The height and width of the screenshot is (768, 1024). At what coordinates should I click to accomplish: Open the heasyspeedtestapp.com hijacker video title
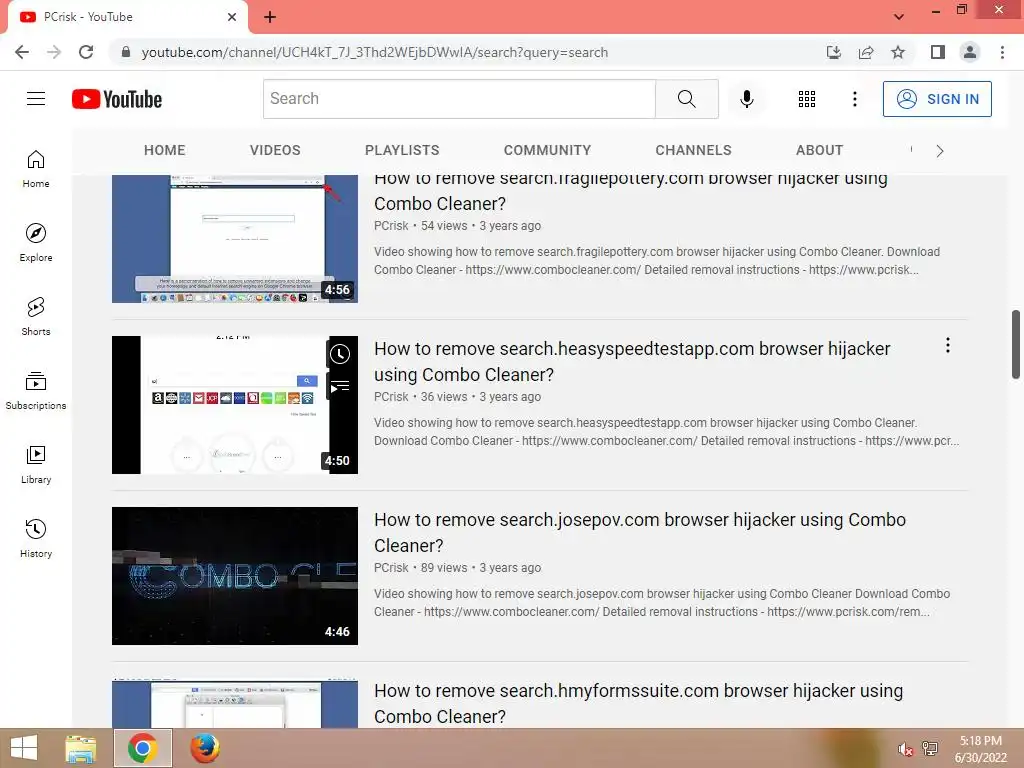click(x=632, y=362)
